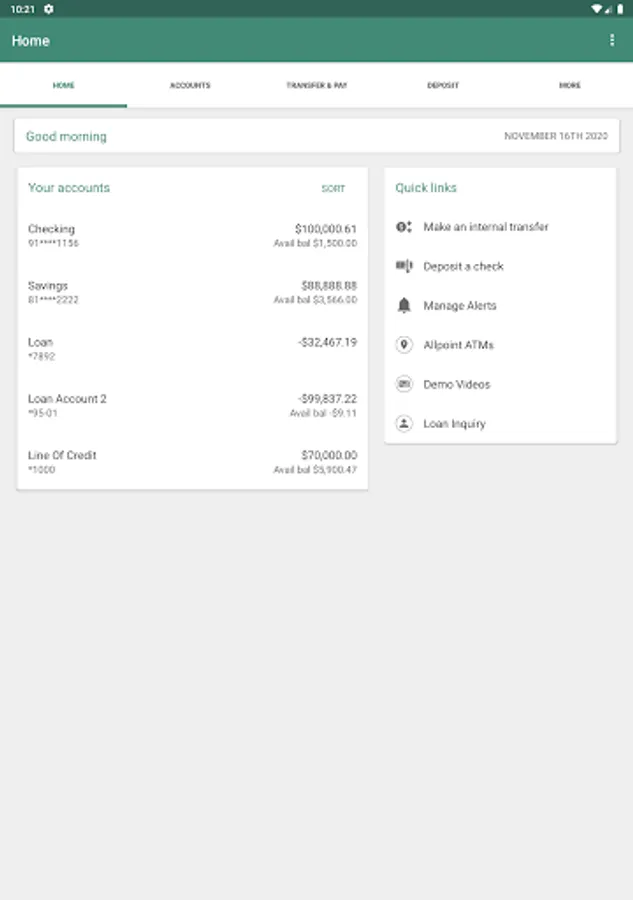Switch to the Accounts tab
The height and width of the screenshot is (900, 633).
(190, 85)
